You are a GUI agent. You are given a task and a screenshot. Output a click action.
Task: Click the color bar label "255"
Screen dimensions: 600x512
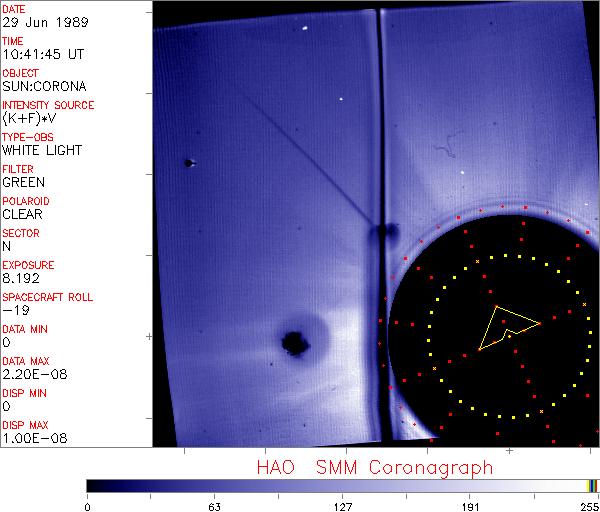(590, 507)
